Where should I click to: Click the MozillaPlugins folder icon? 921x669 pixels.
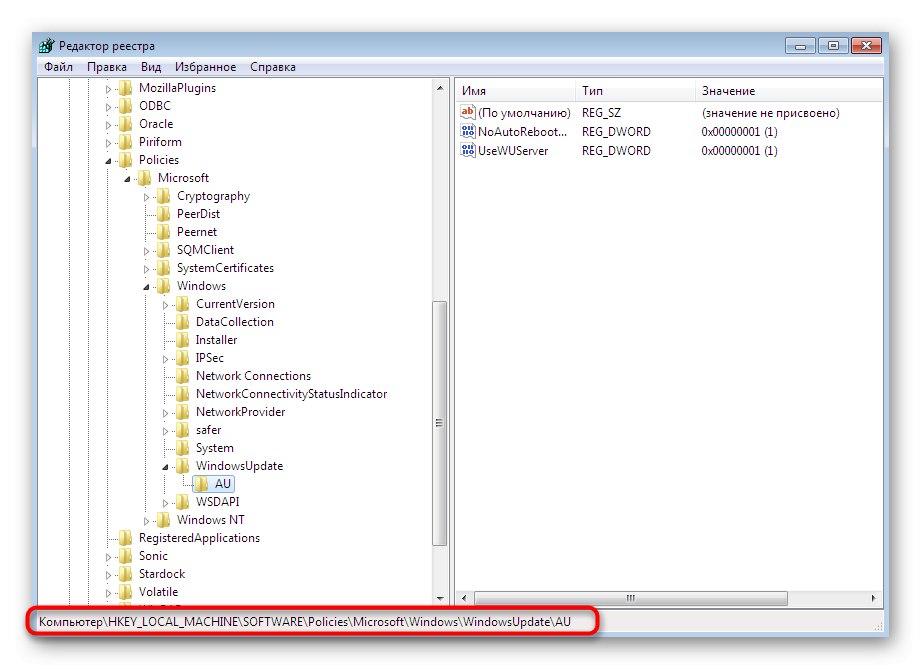[125, 88]
